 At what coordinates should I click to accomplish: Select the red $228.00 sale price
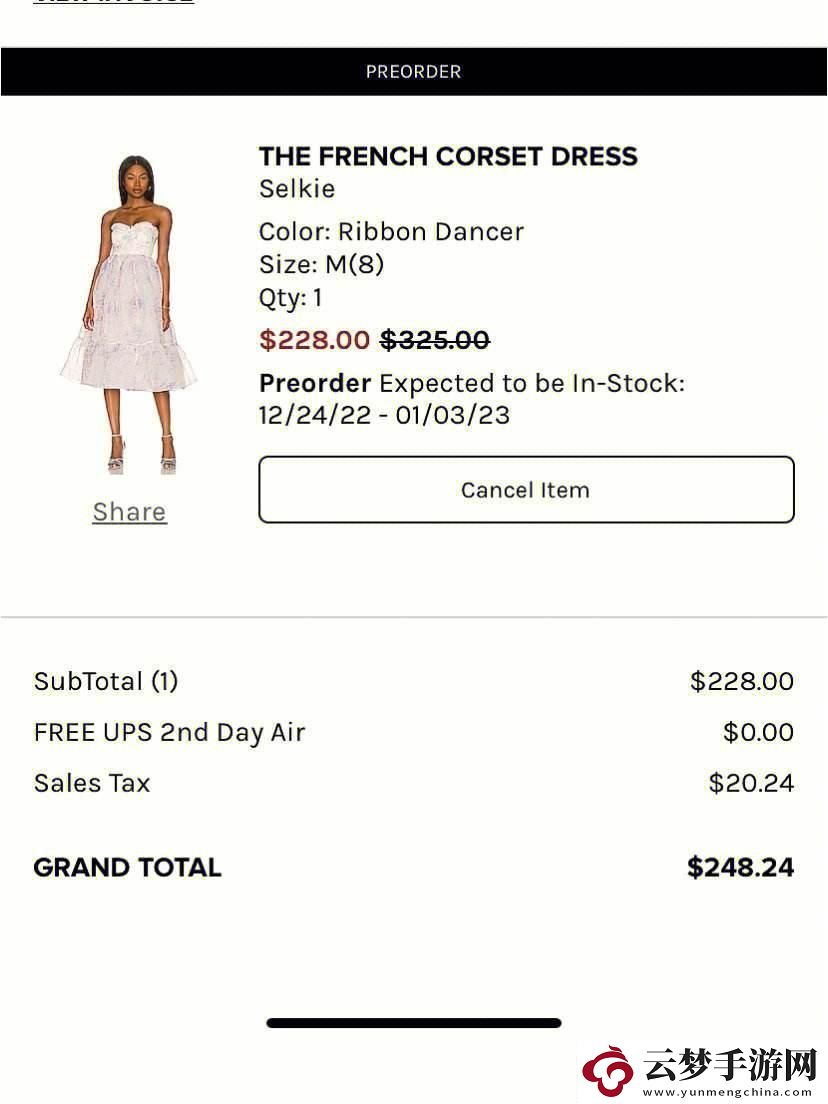coord(315,340)
